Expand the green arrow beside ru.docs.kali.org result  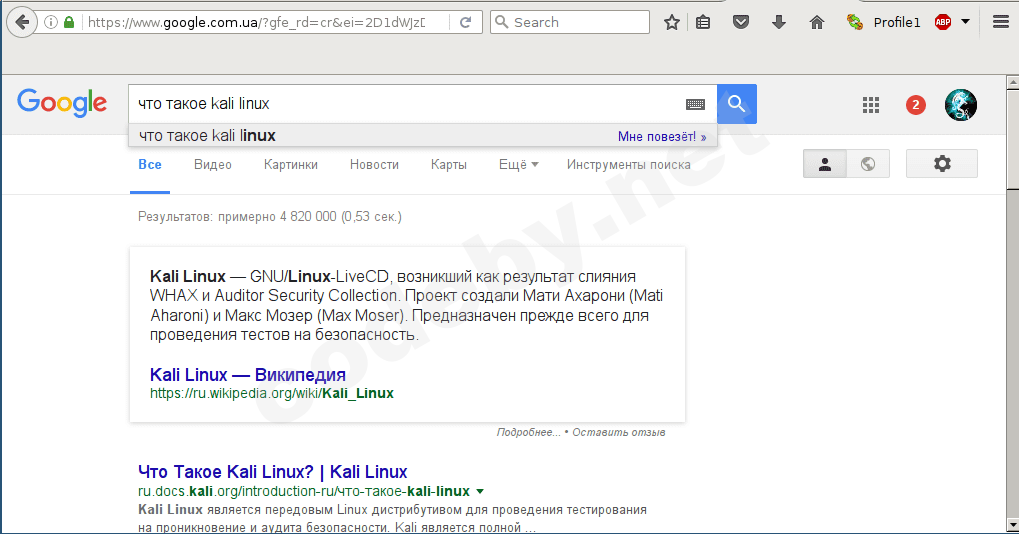point(480,491)
